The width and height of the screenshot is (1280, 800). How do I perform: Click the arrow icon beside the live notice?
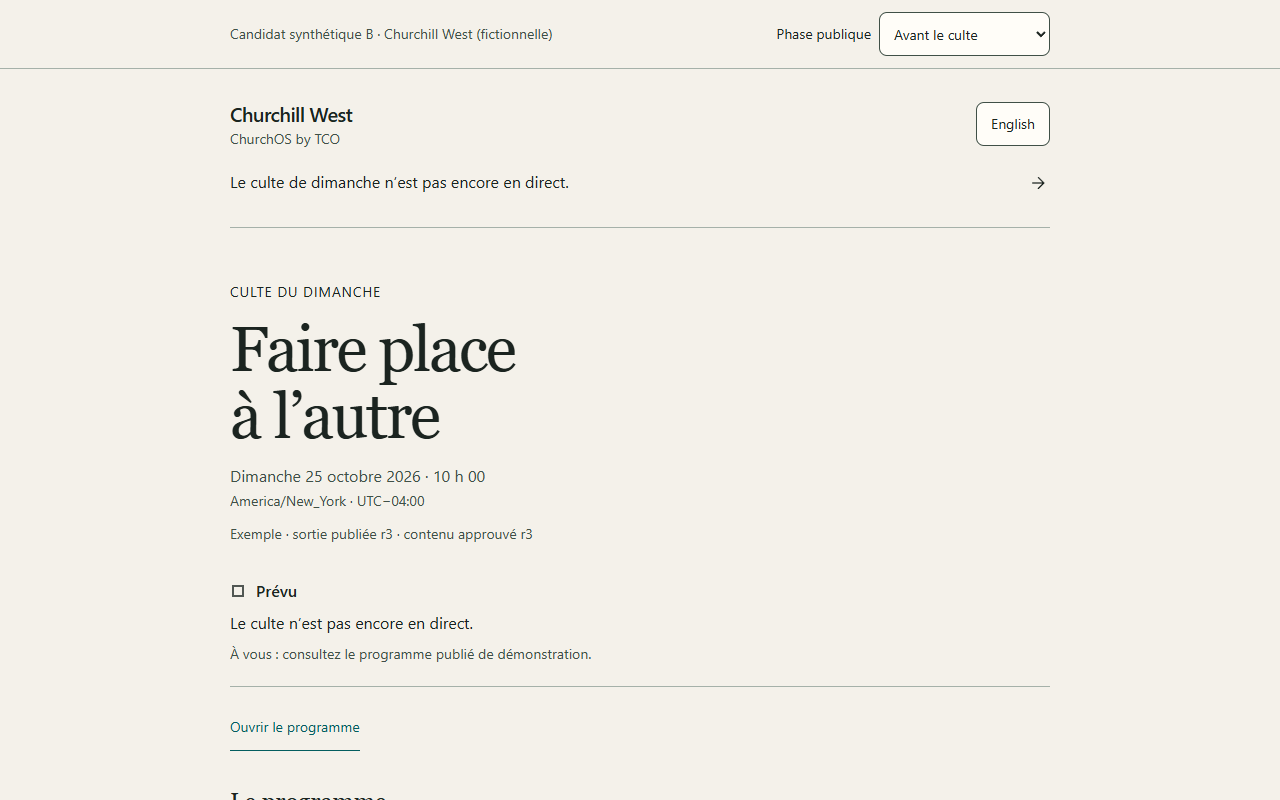point(1038,183)
